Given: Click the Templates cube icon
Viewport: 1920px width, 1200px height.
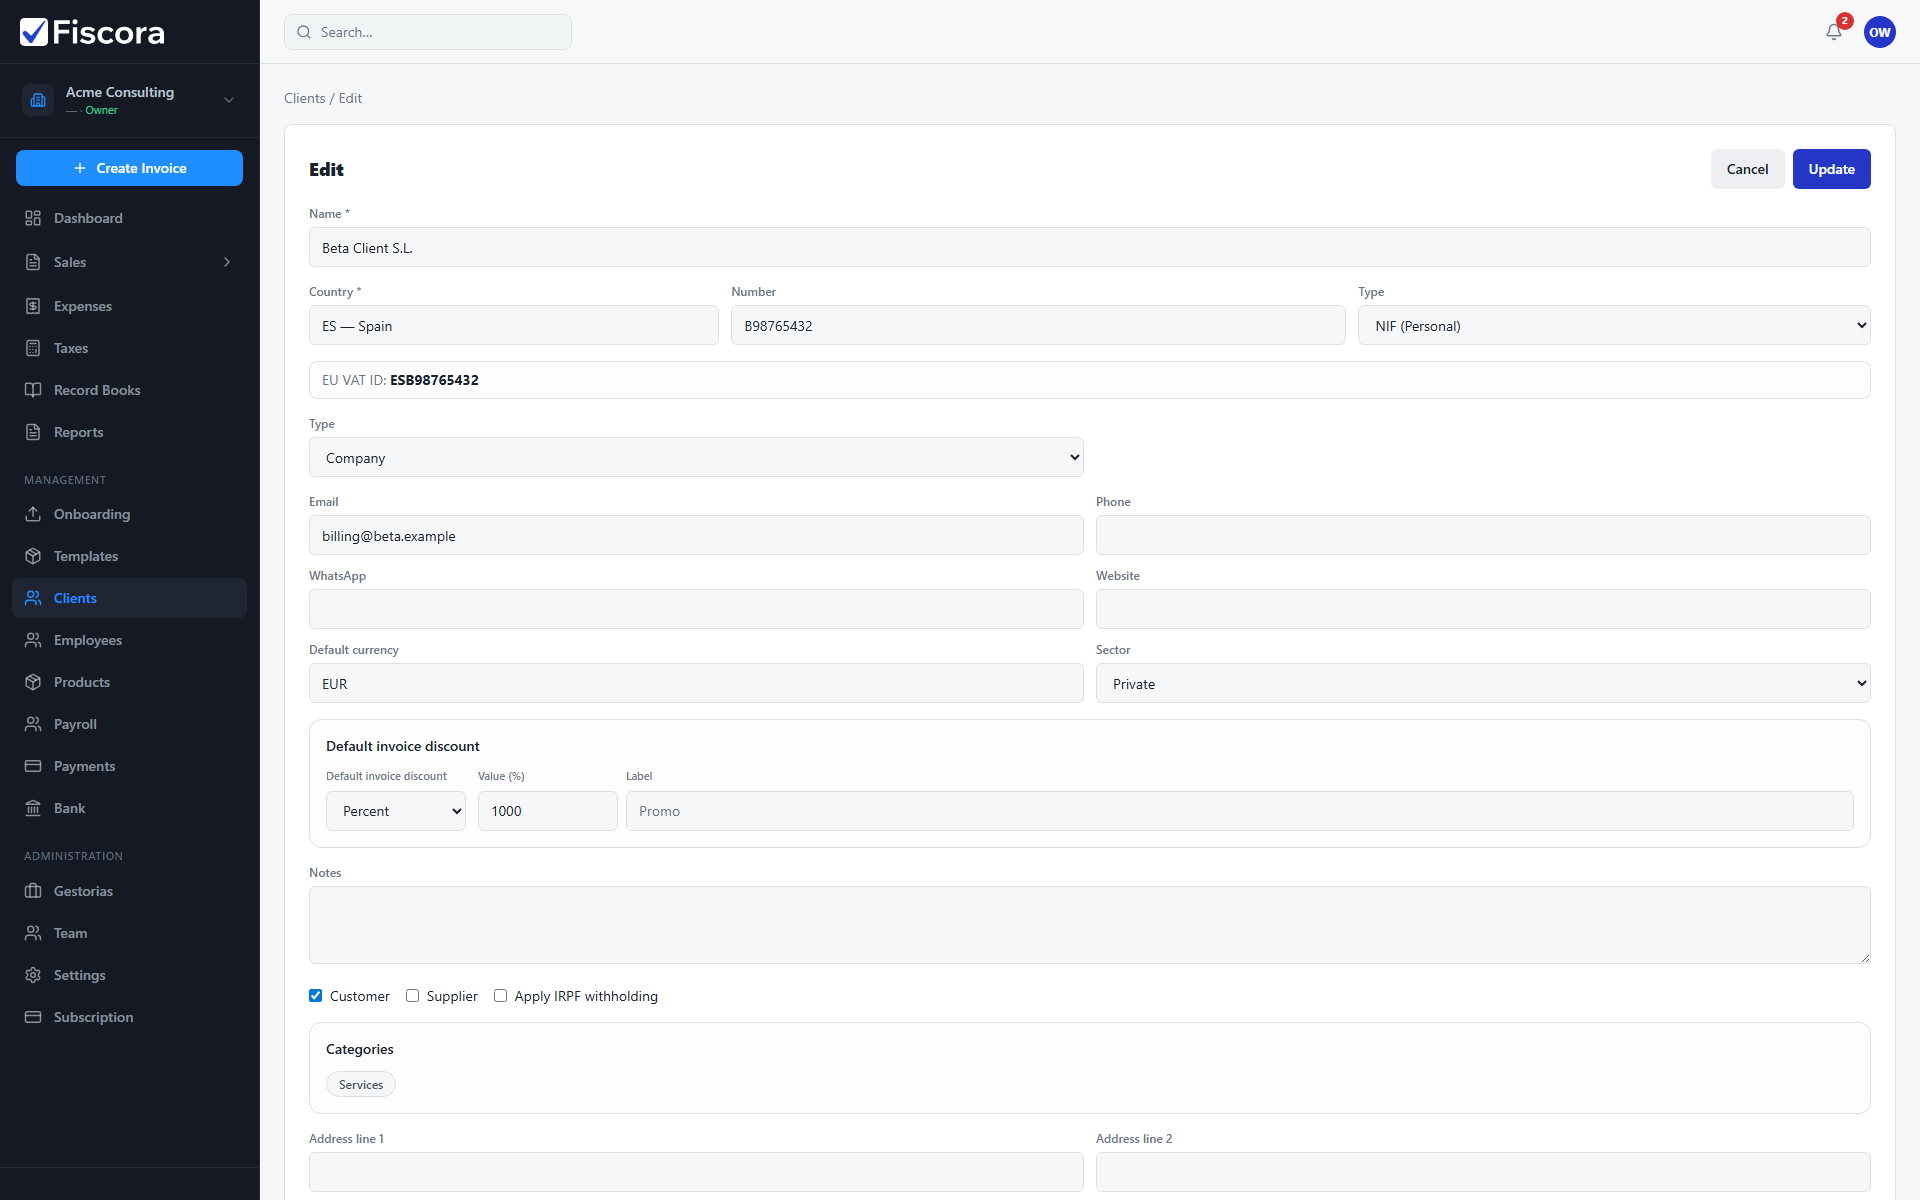Looking at the screenshot, I should point(33,556).
